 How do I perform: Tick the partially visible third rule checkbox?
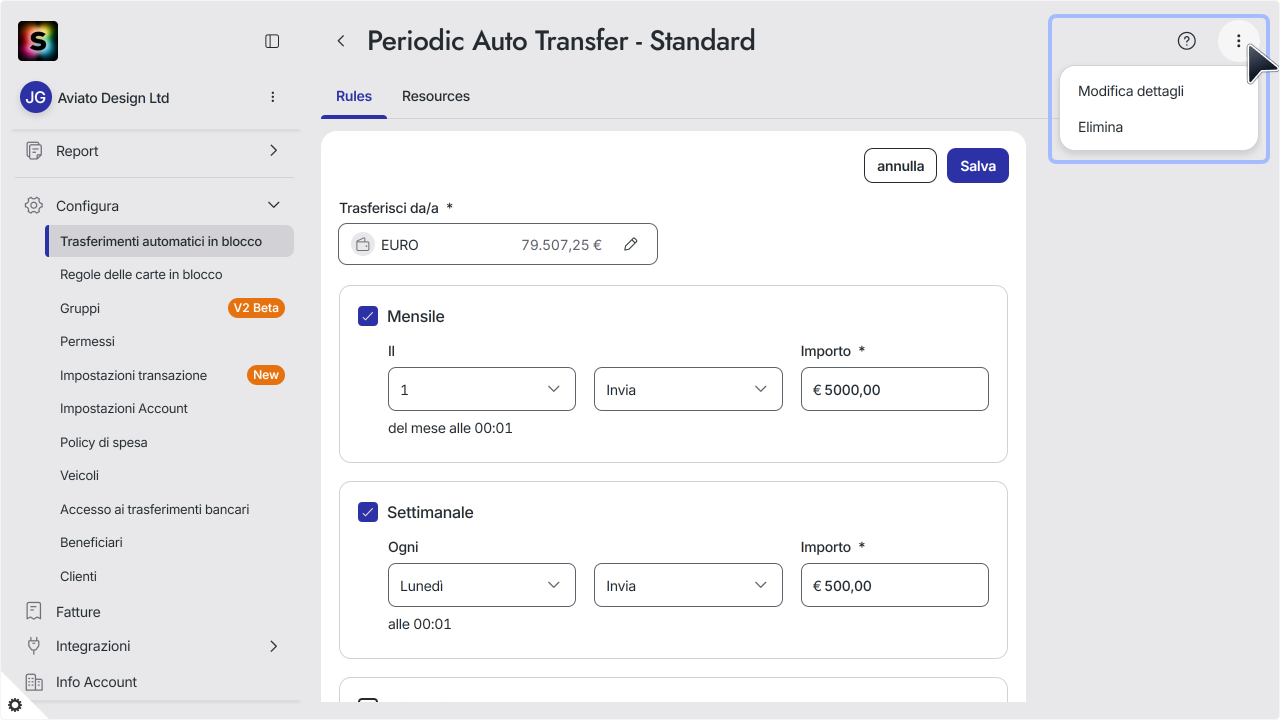click(368, 701)
